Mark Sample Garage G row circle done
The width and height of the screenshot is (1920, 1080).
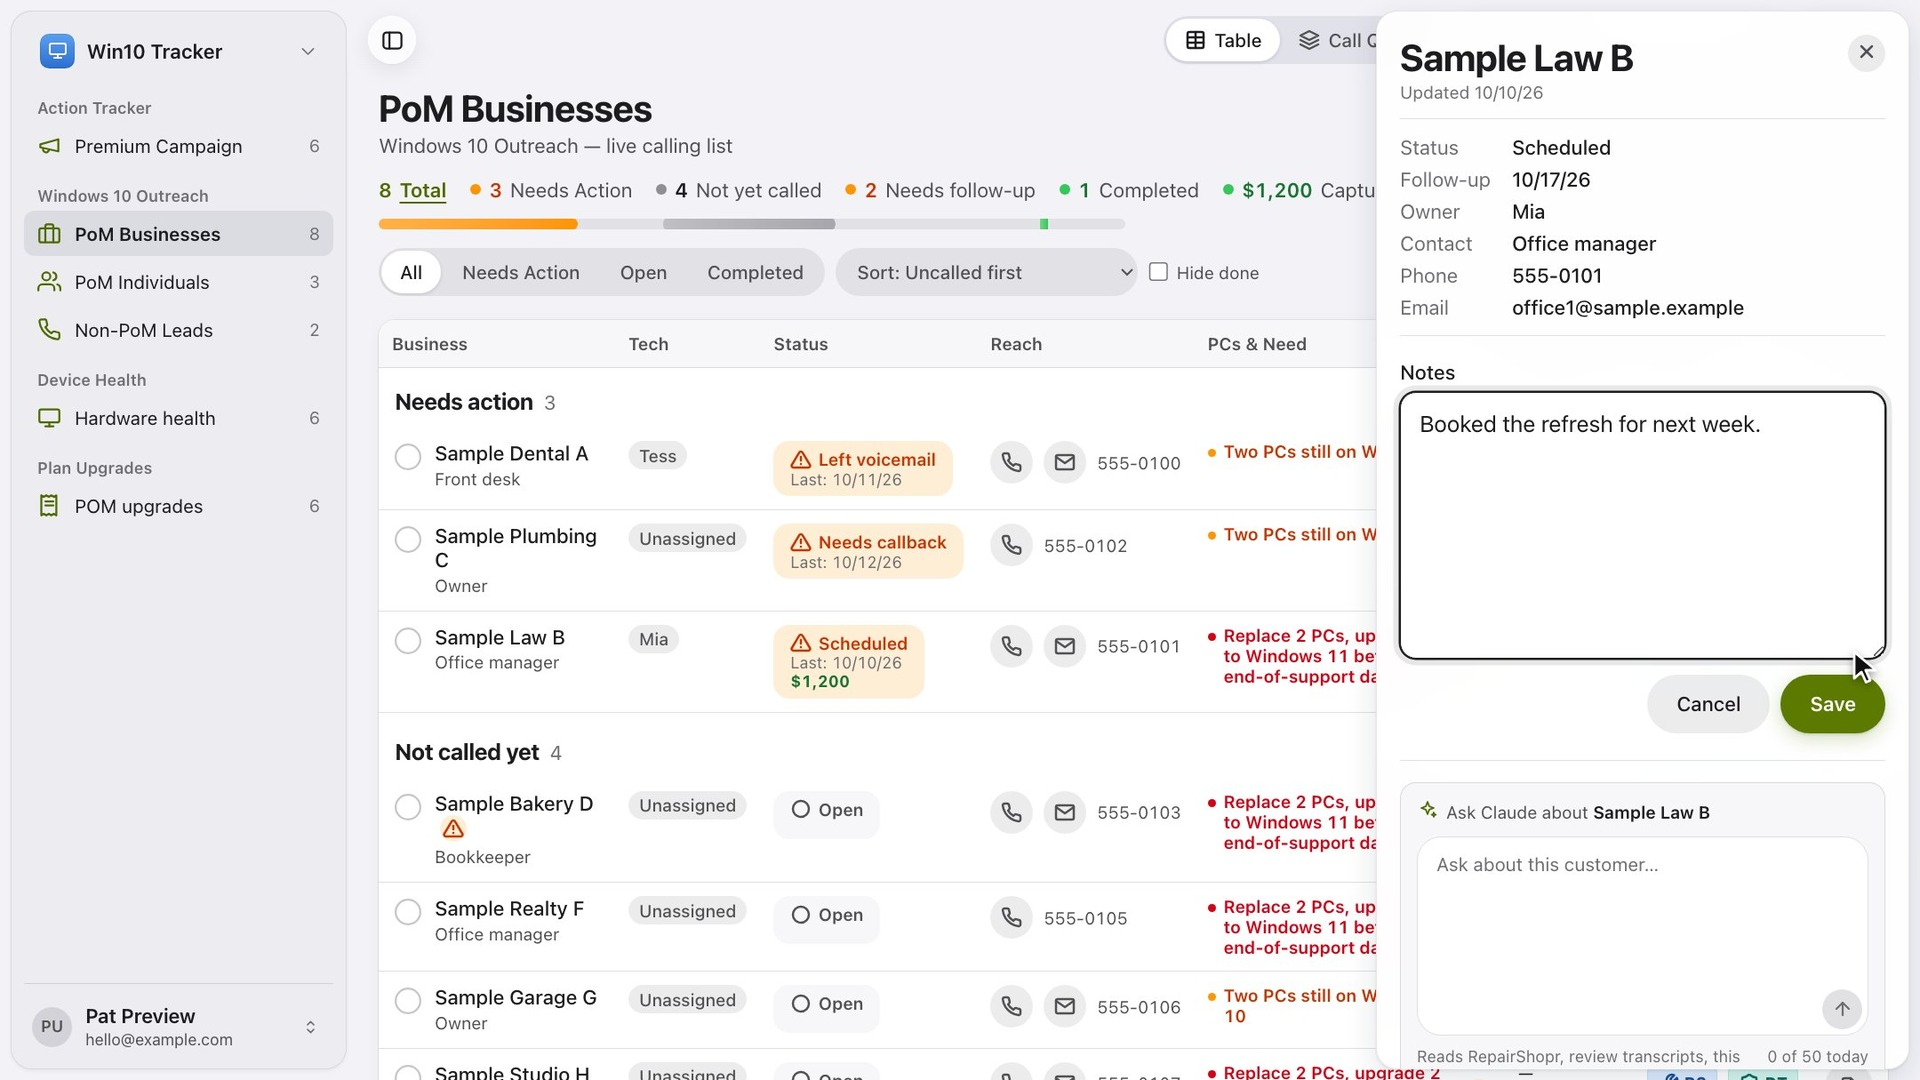408,1001
